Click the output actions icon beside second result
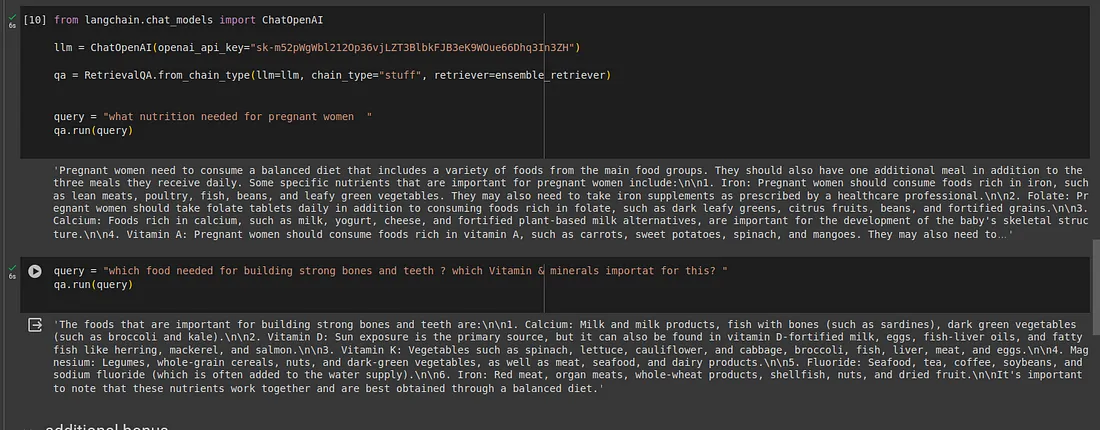1100x430 pixels. (34, 325)
